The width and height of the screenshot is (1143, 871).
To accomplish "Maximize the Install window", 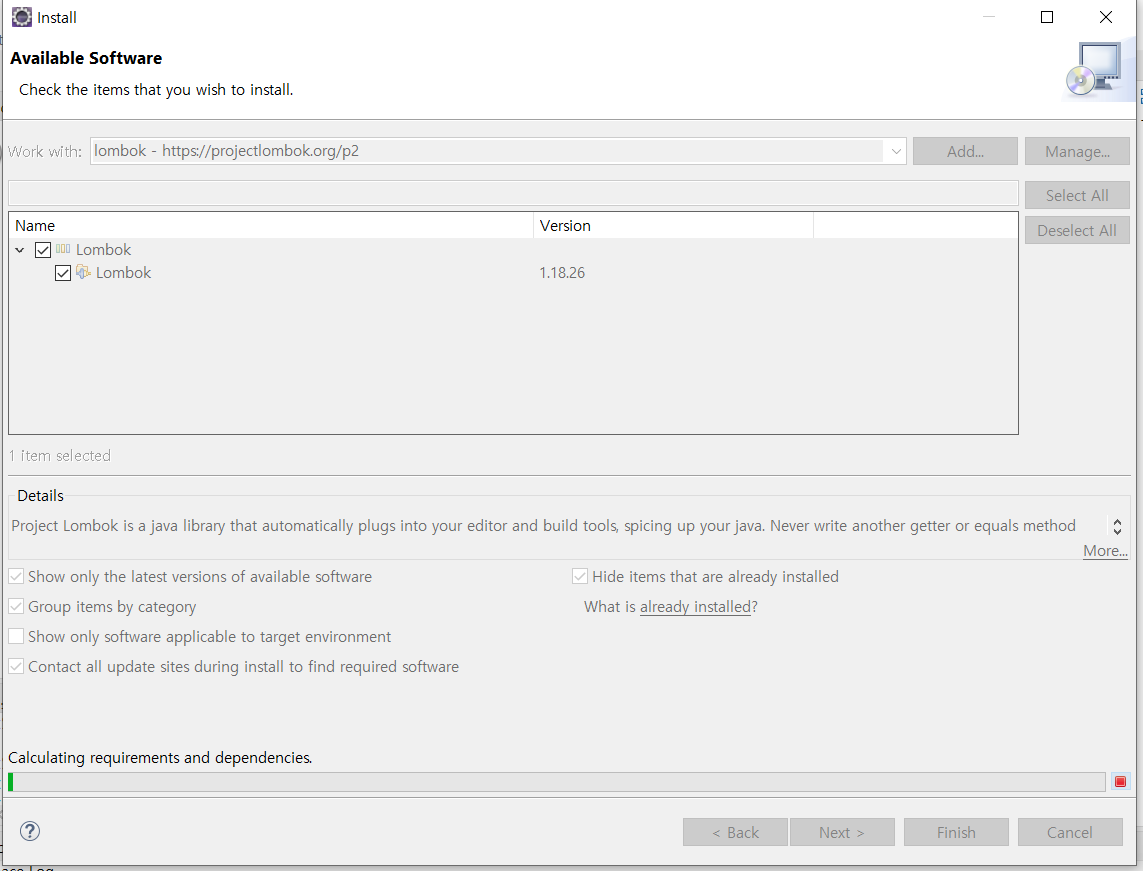I will pos(1047,17).
